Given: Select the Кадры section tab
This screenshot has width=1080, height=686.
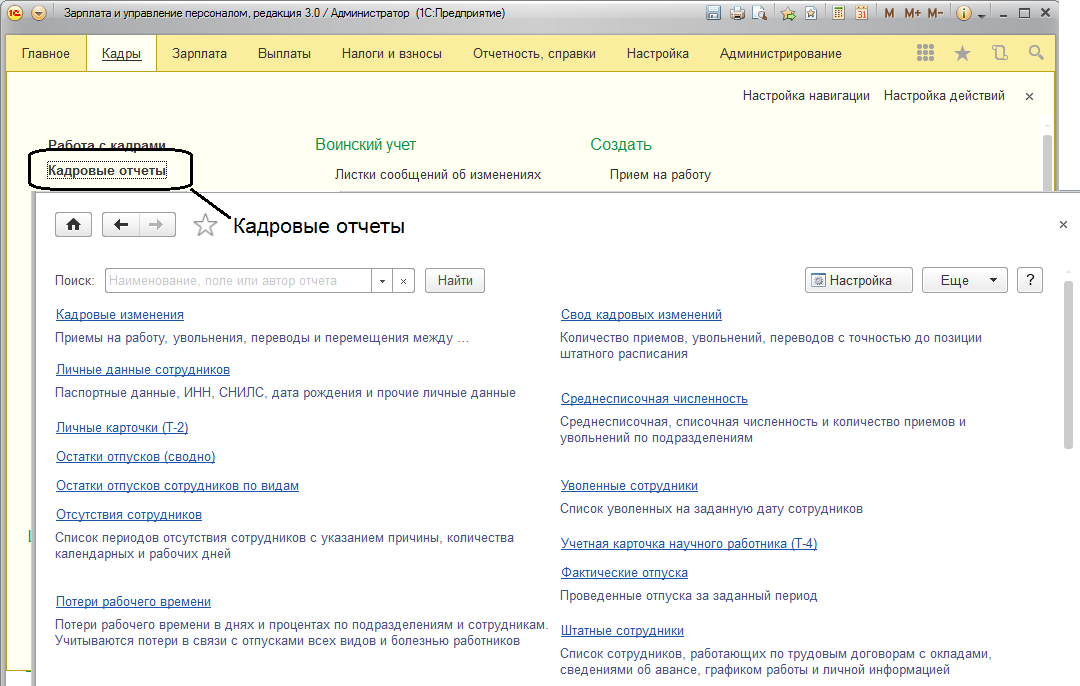Looking at the screenshot, I should (x=121, y=54).
